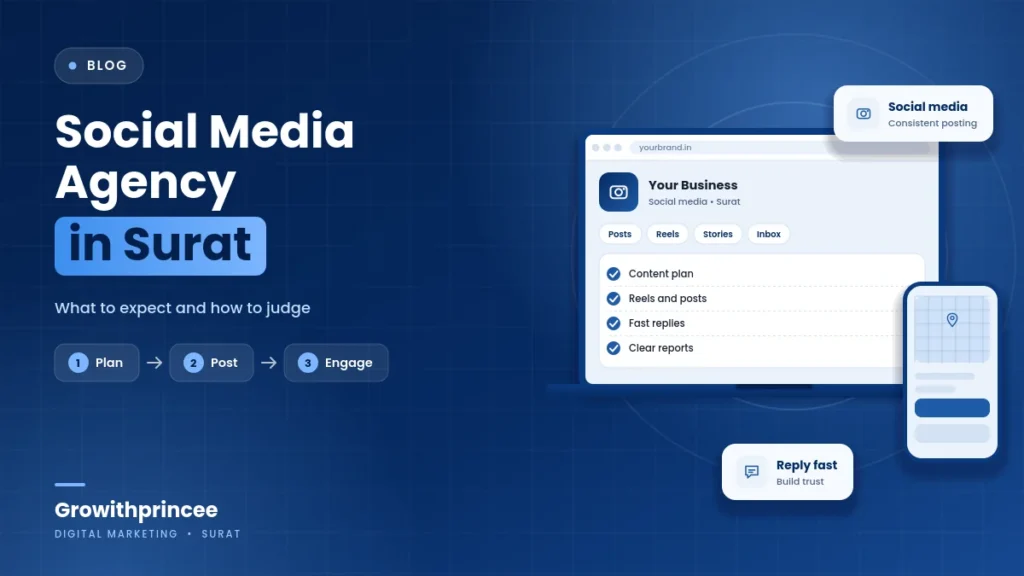Open the Stories tab

(x=718, y=234)
